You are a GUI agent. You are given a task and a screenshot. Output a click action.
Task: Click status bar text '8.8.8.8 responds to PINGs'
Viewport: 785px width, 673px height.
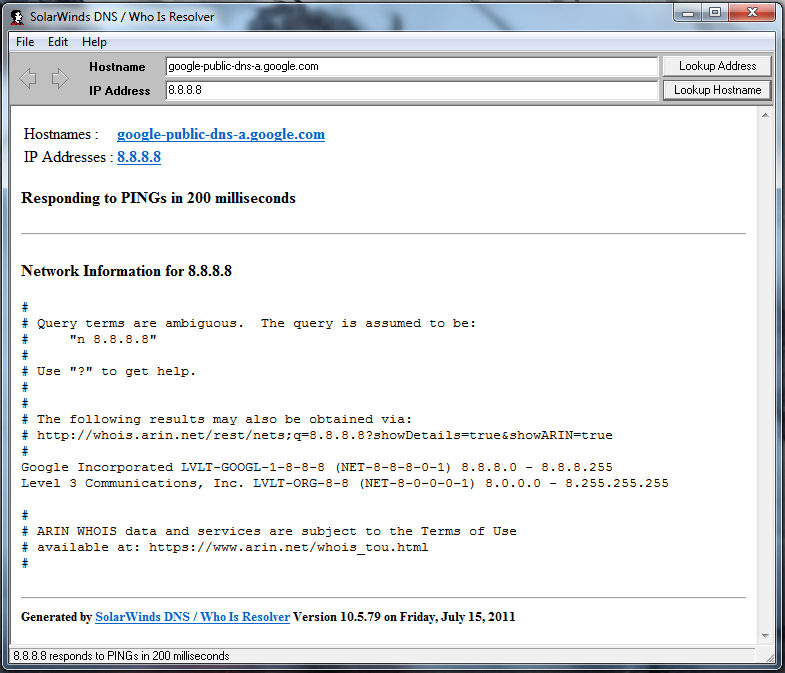[121, 656]
